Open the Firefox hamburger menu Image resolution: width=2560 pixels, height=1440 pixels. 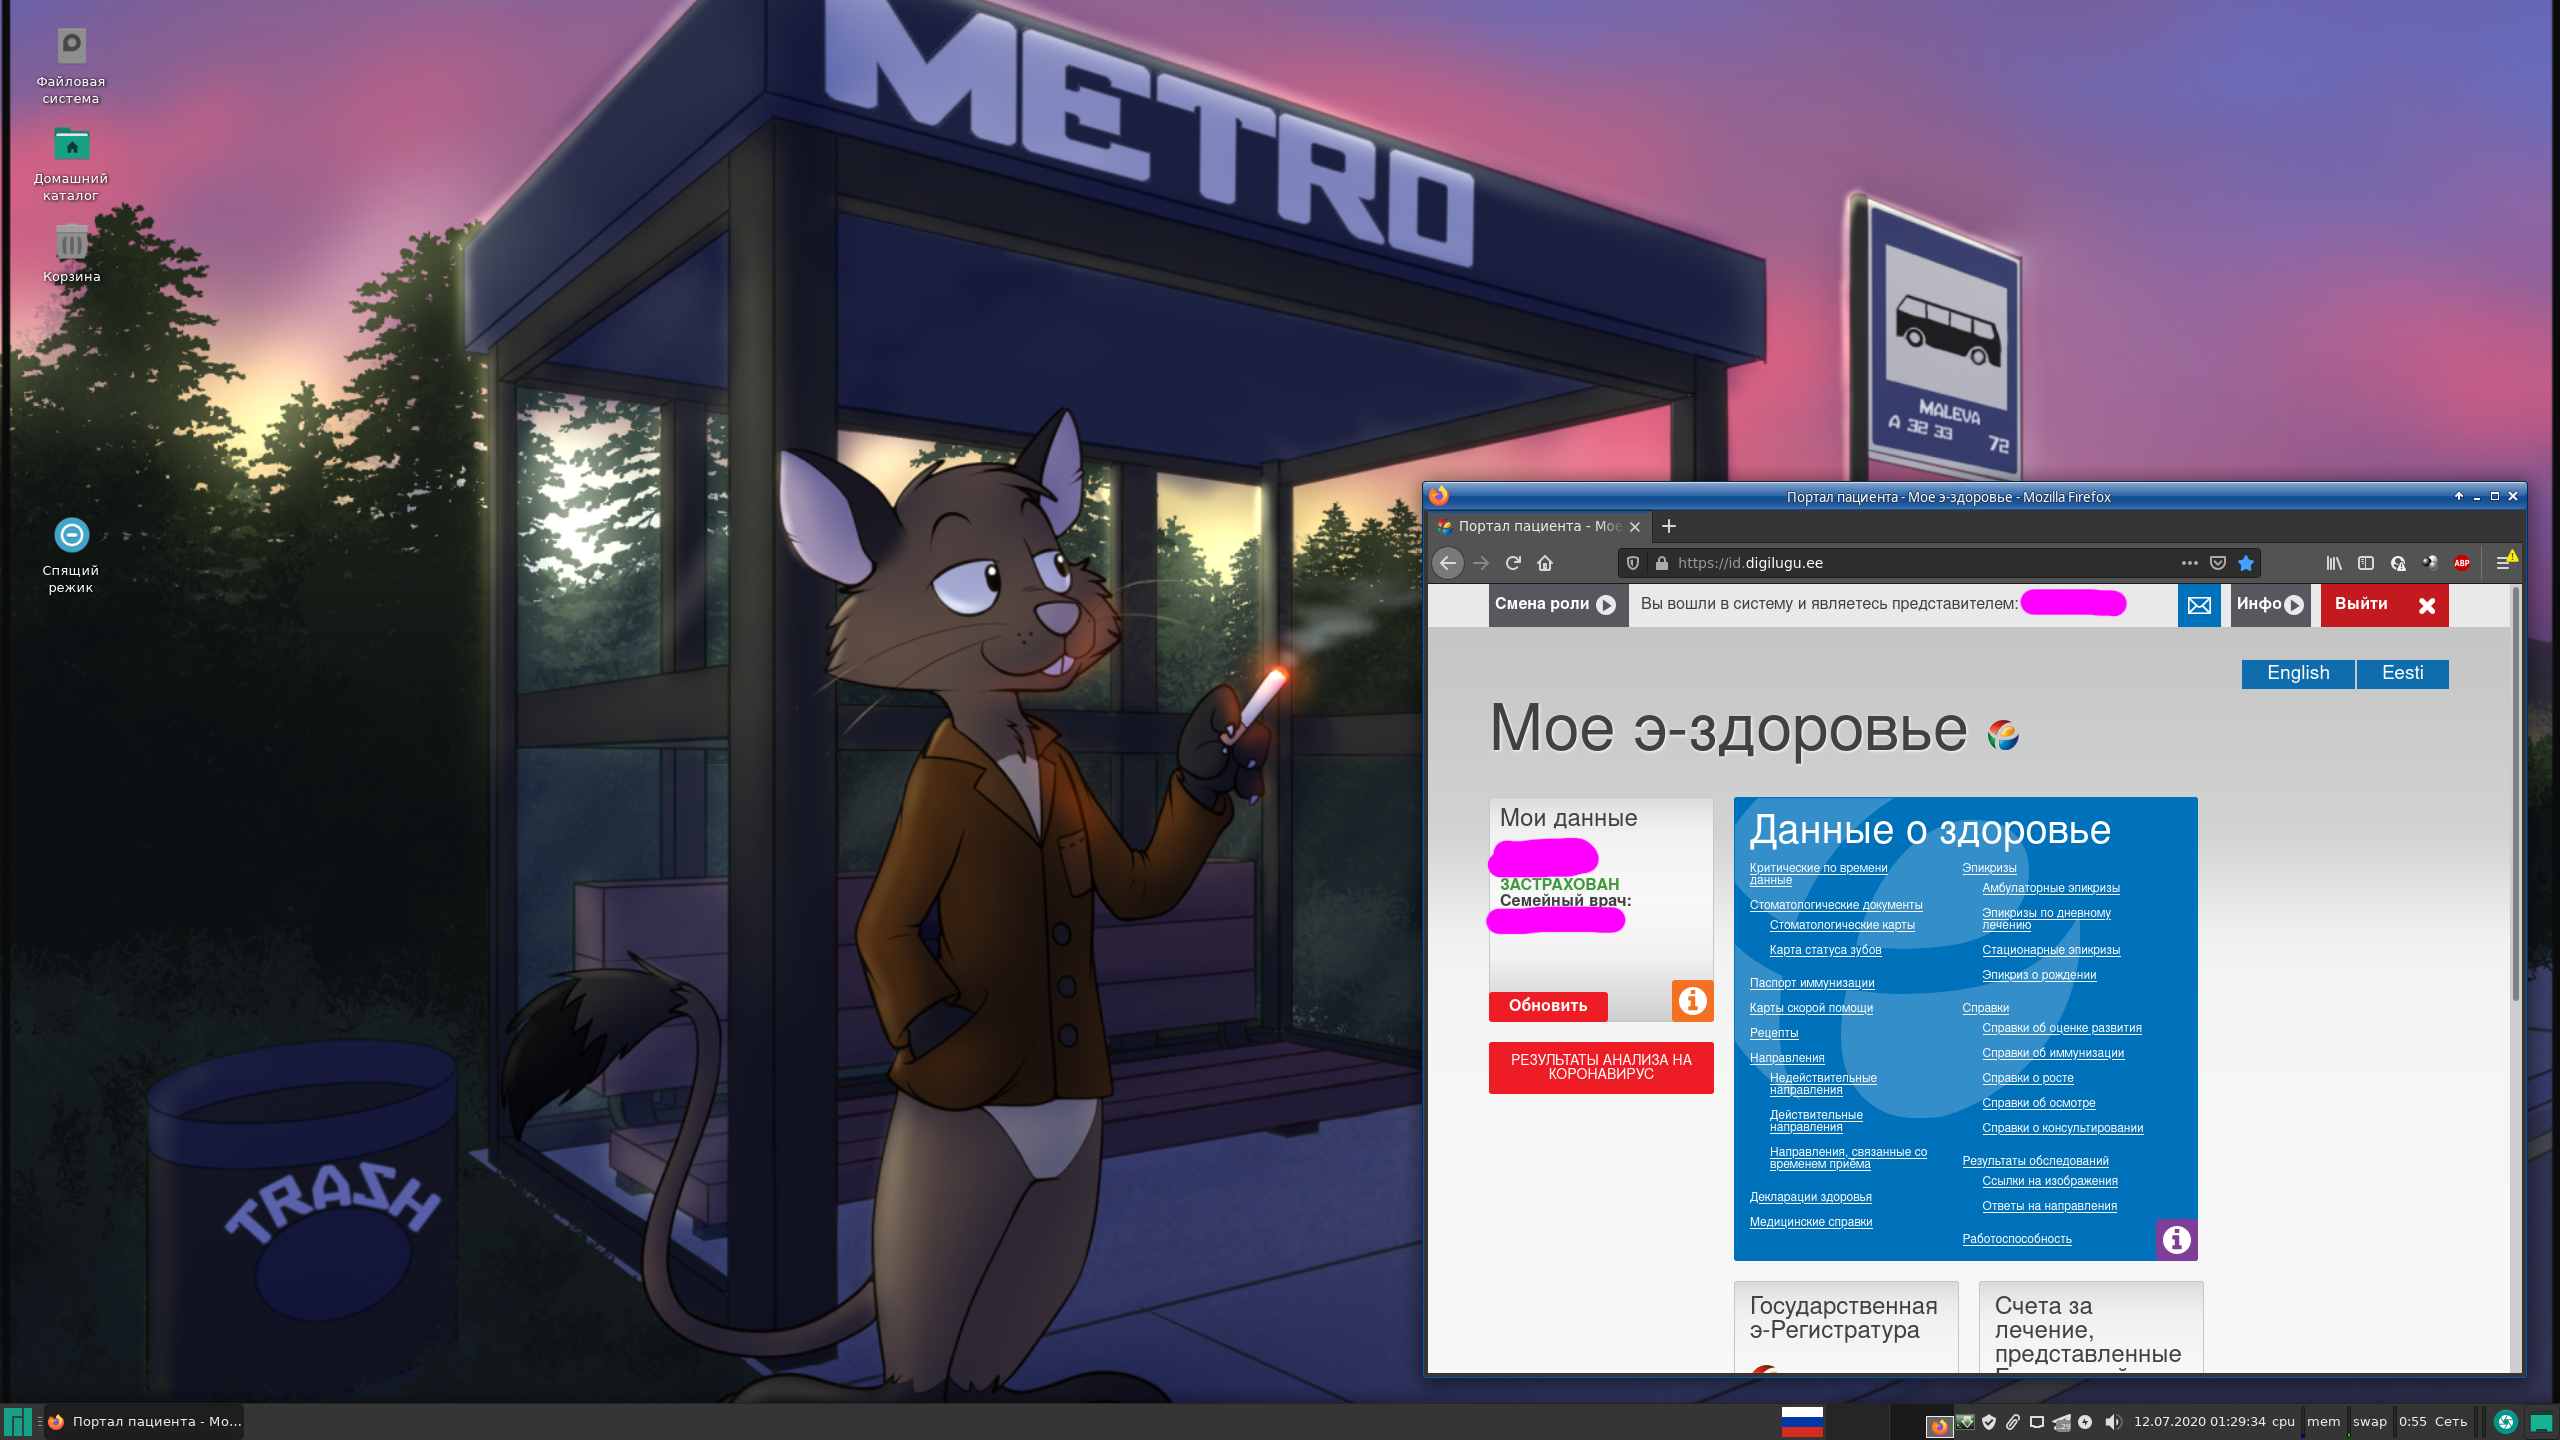point(2504,563)
